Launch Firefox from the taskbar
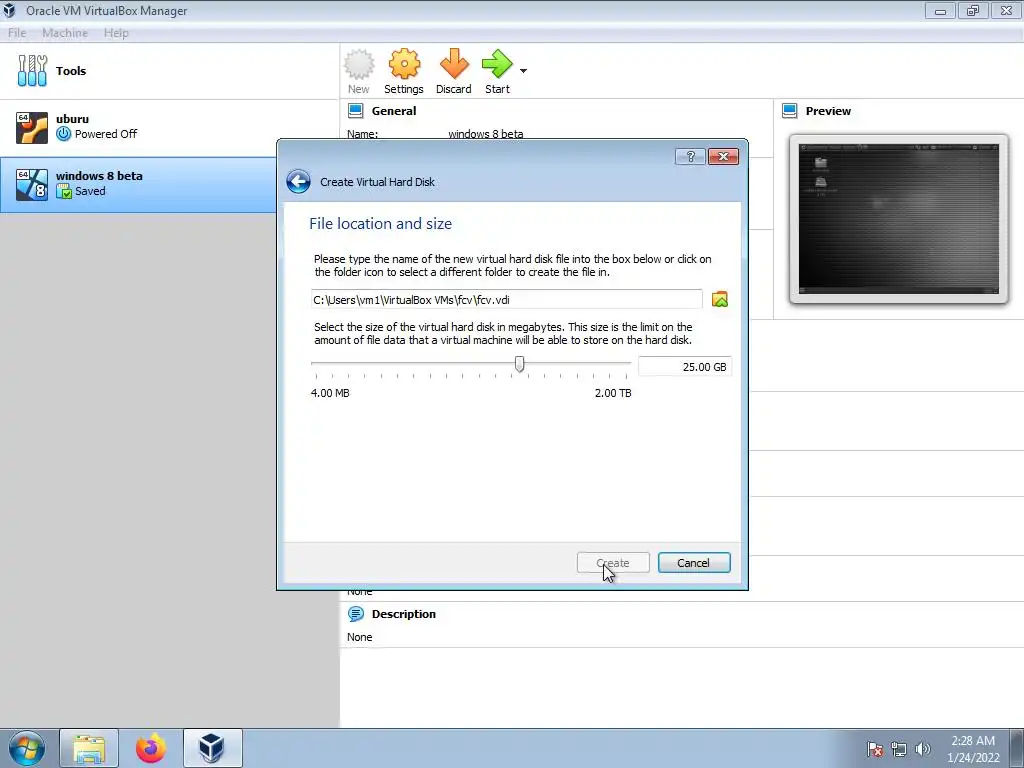 [x=151, y=748]
